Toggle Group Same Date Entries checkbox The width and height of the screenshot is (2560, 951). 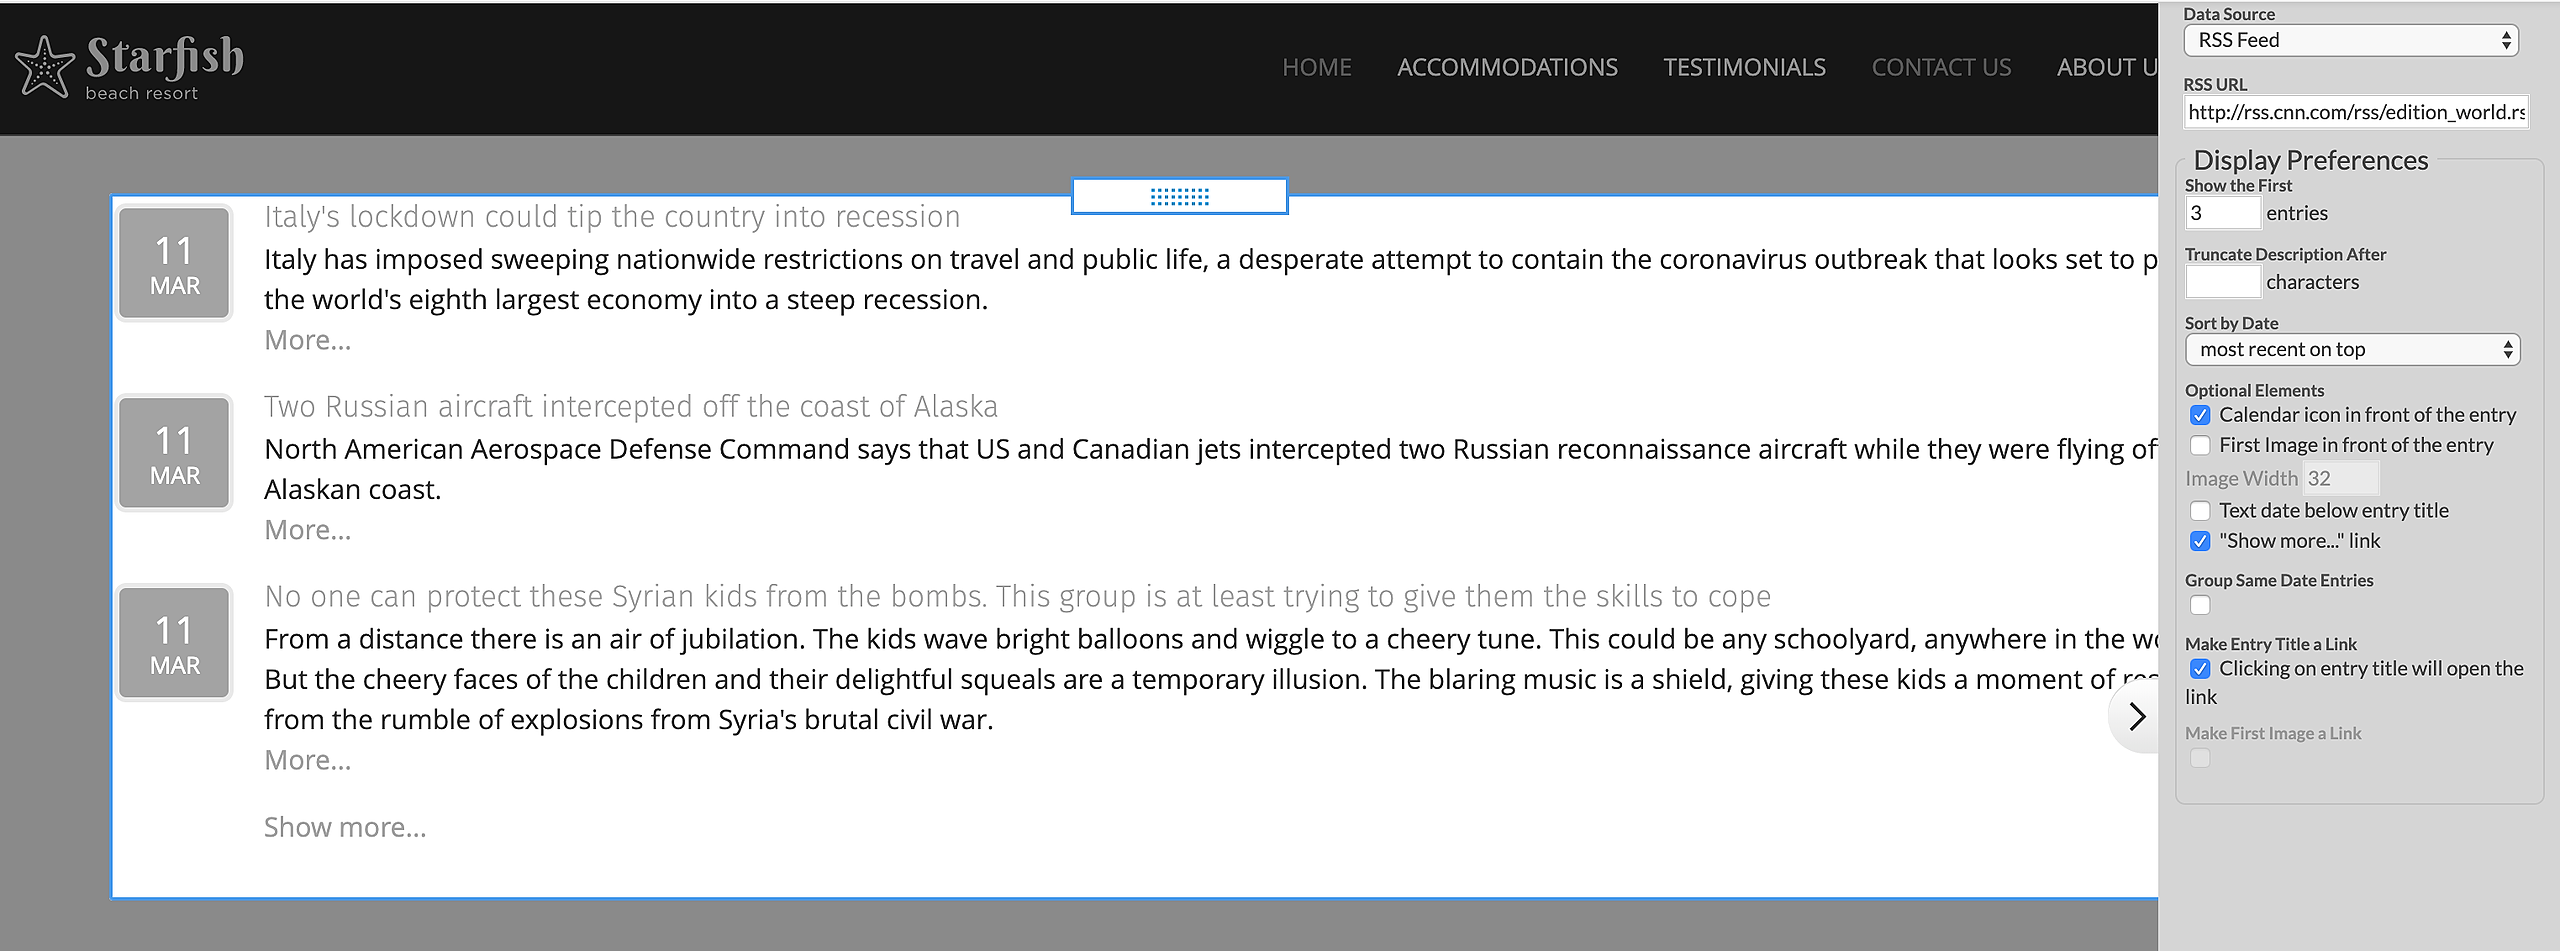(x=2200, y=605)
